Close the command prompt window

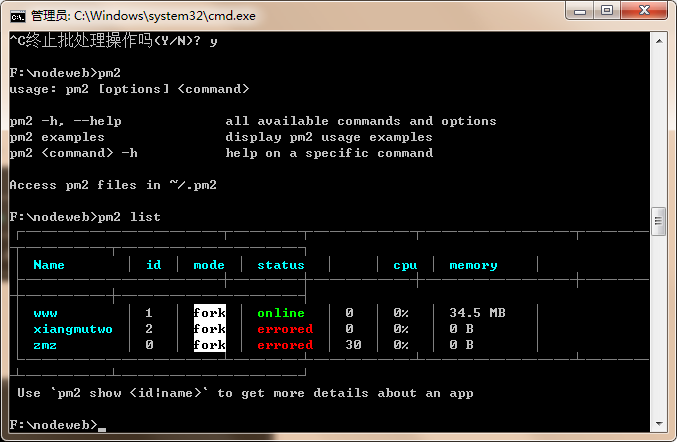(x=643, y=10)
